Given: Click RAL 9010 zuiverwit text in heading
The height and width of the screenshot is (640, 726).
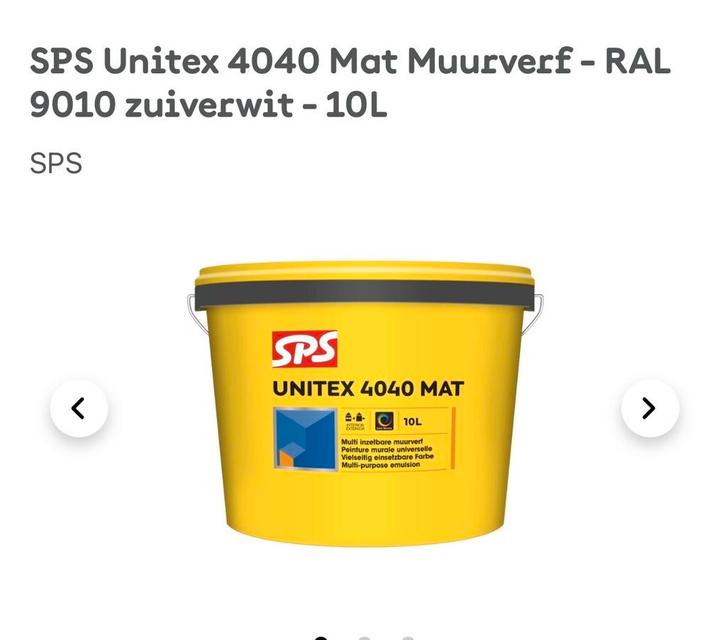Looking at the screenshot, I should tap(350, 82).
